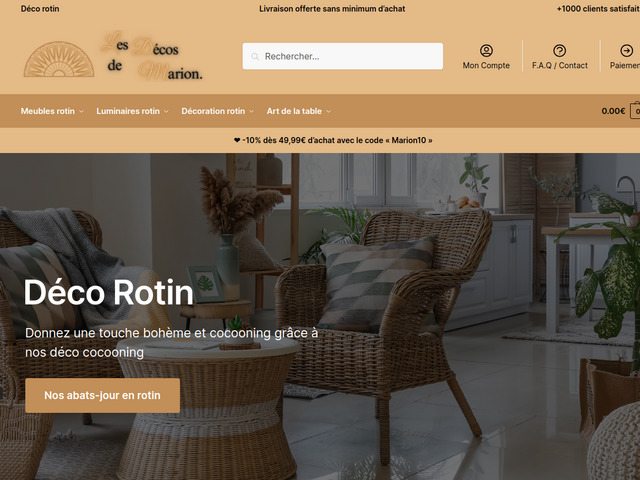This screenshot has width=640, height=480.
Task: Click the search magnifier icon
Action: tap(255, 56)
